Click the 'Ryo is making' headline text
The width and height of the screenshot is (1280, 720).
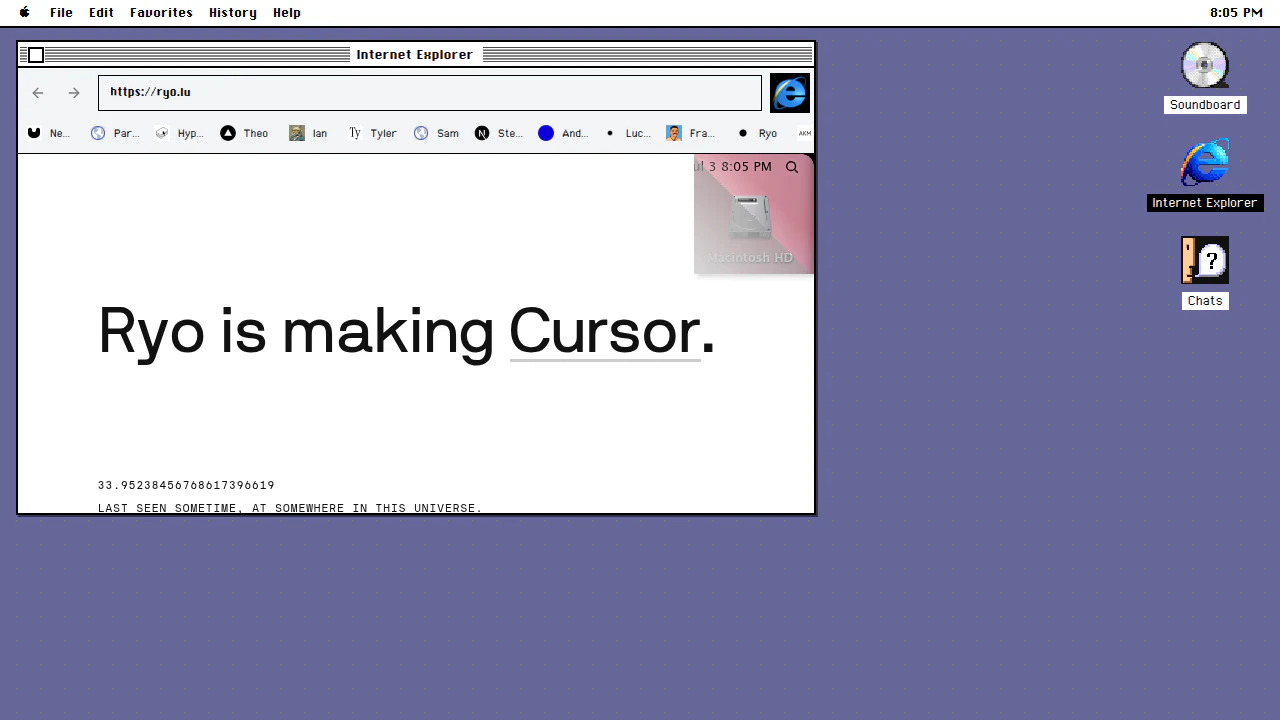296,333
